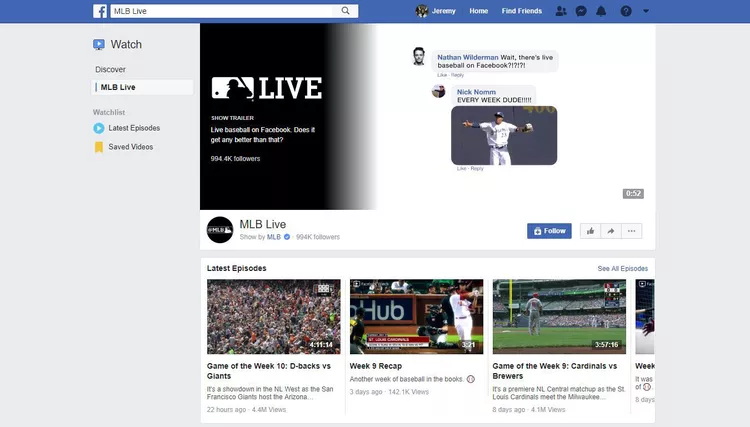
Task: Open notifications bell icon
Action: click(x=601, y=11)
